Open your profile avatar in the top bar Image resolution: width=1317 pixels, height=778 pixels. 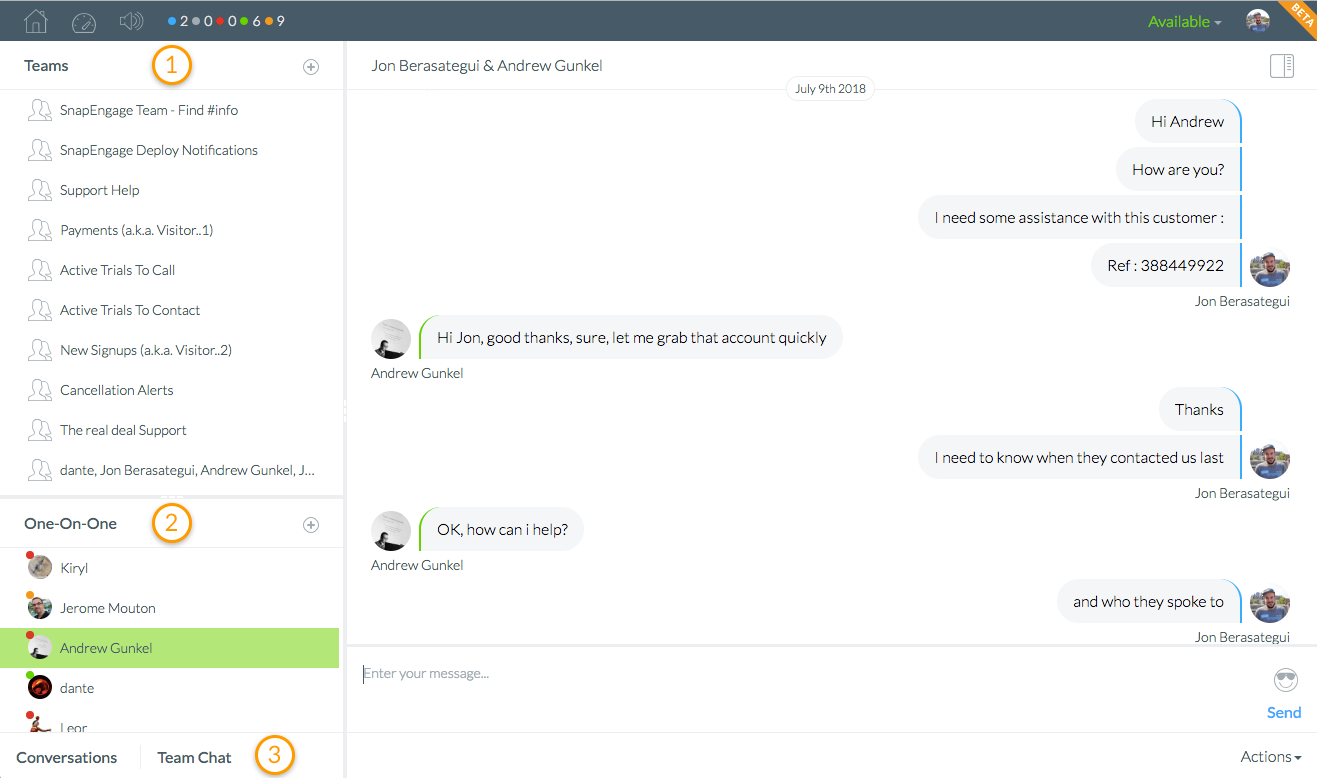[1258, 20]
